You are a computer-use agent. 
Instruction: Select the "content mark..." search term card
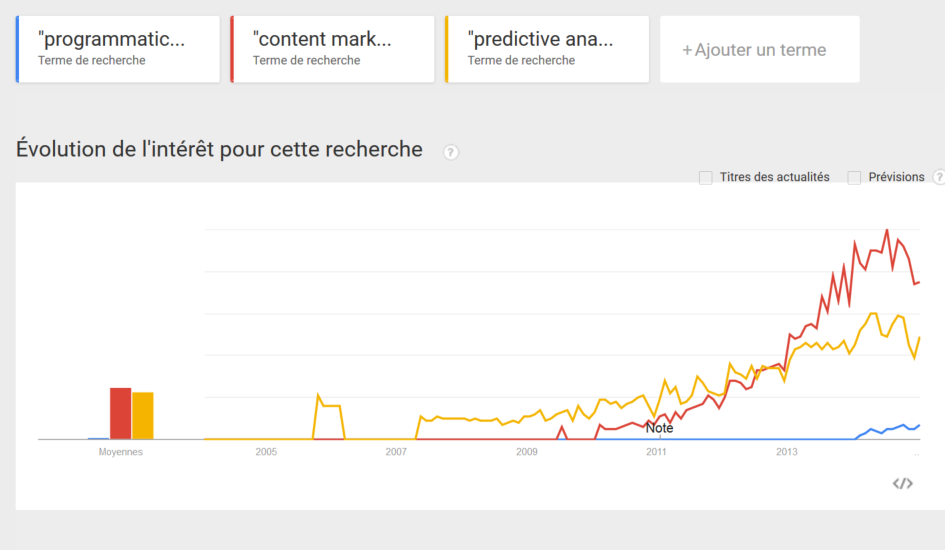(333, 49)
